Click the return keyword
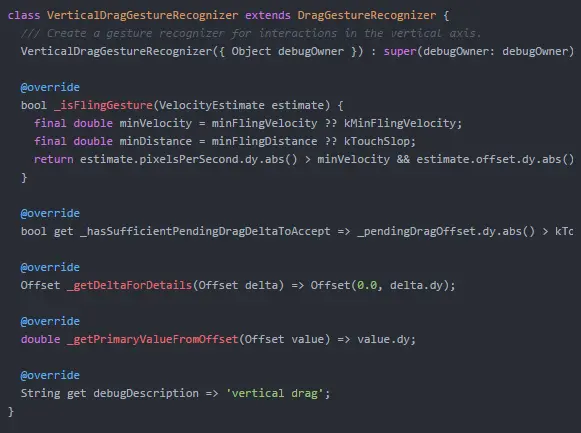The width and height of the screenshot is (581, 433). [53, 159]
